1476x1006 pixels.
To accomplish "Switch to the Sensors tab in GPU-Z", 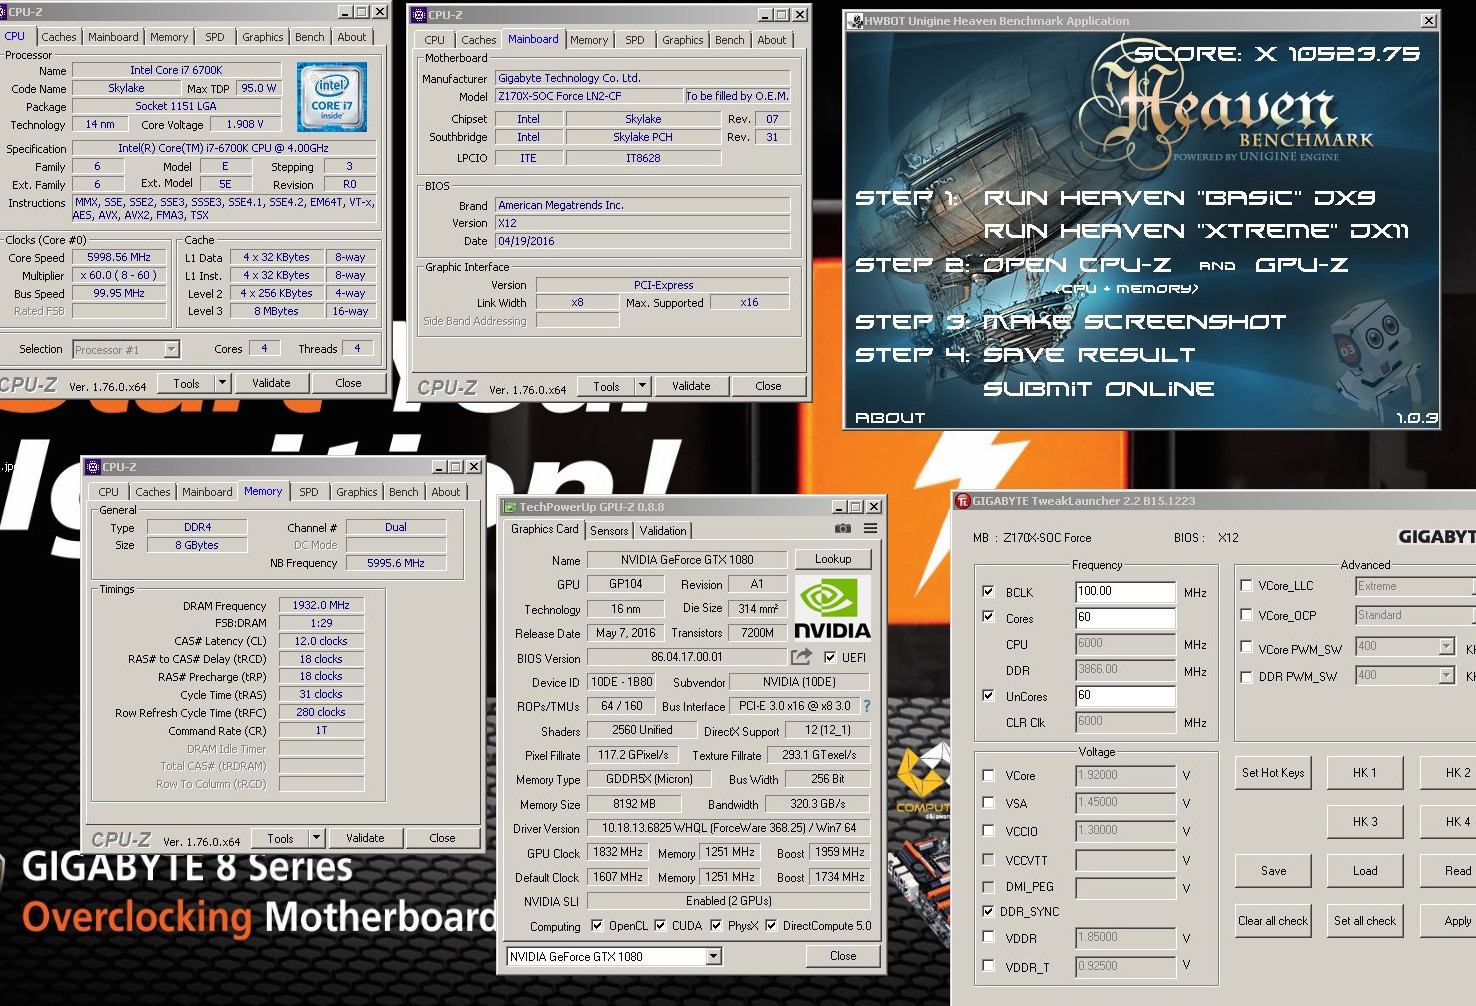I will (609, 531).
